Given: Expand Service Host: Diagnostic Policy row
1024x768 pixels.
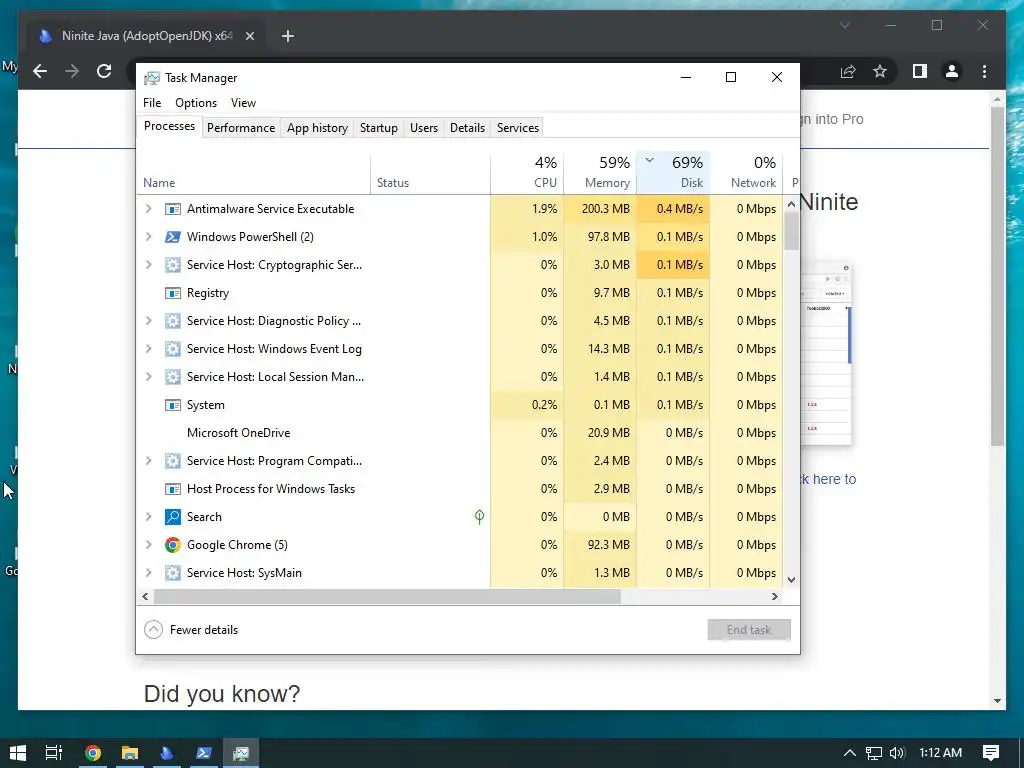Looking at the screenshot, I should [148, 321].
